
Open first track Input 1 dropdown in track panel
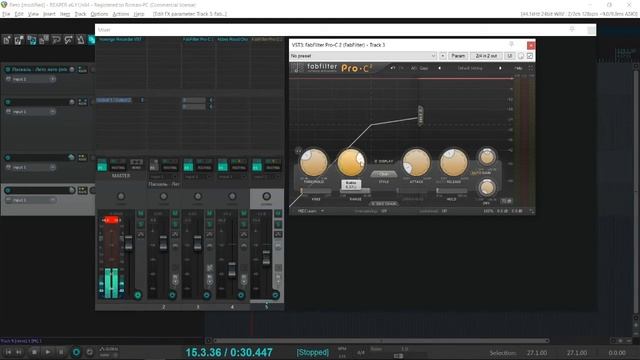tap(31, 79)
